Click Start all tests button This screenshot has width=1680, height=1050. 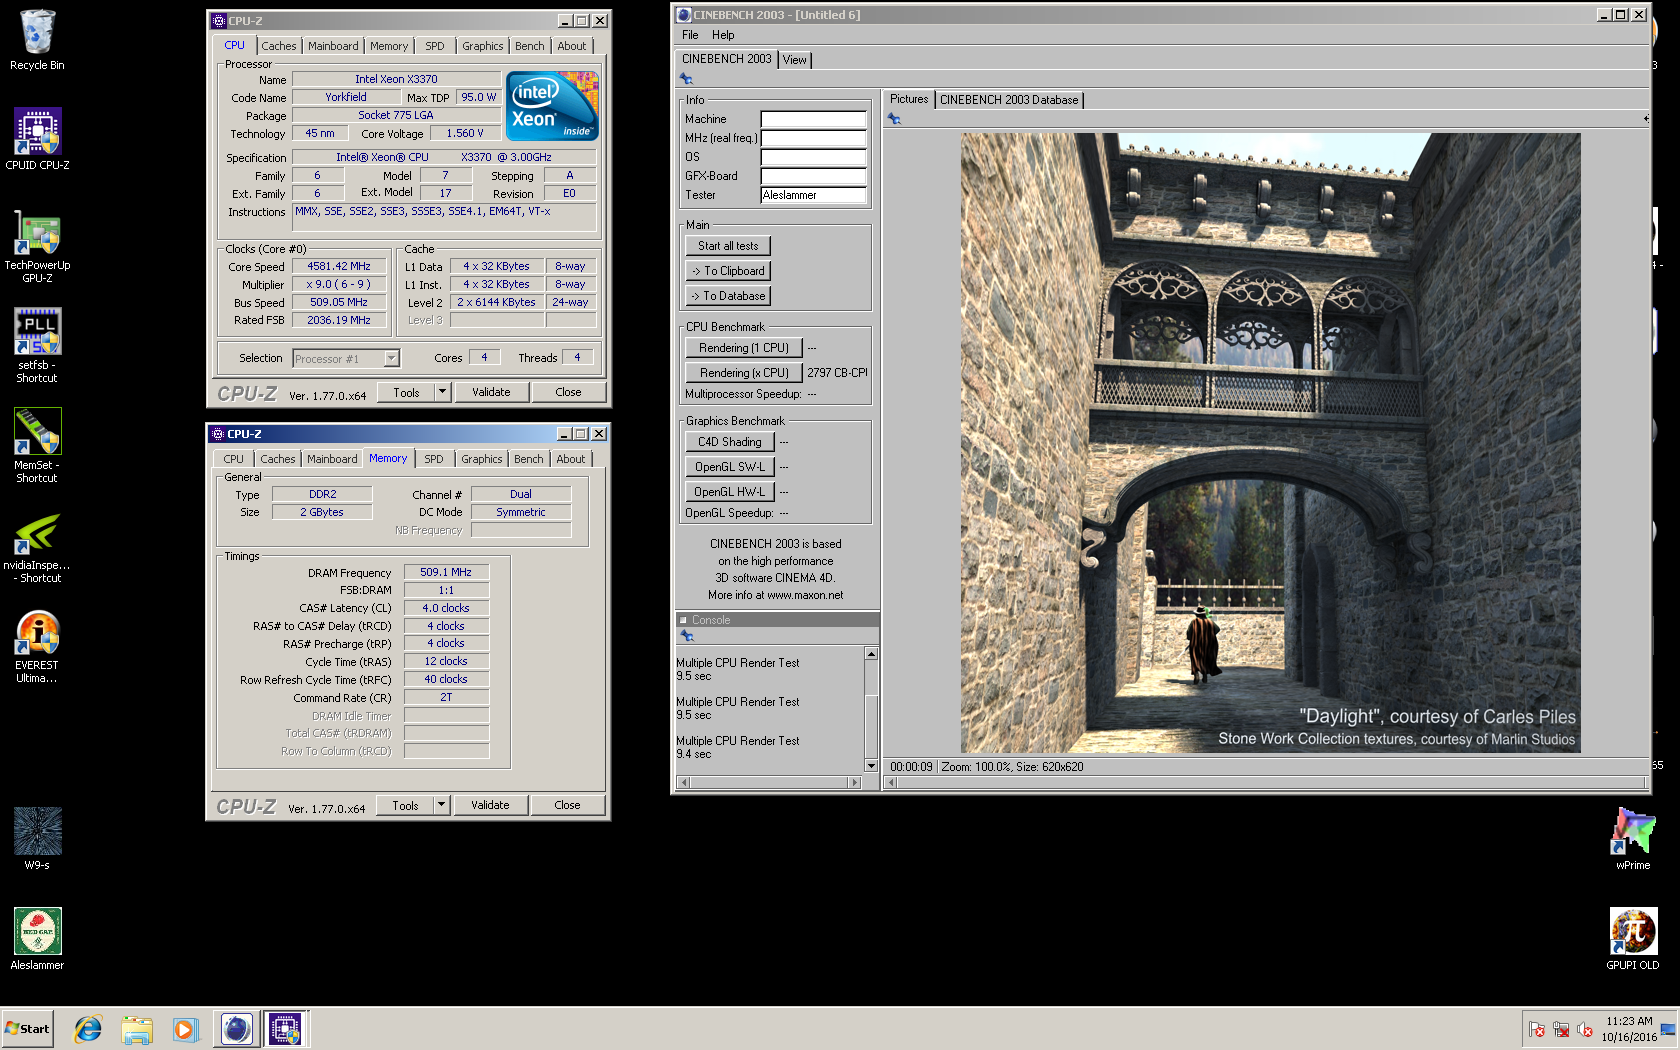pos(728,246)
